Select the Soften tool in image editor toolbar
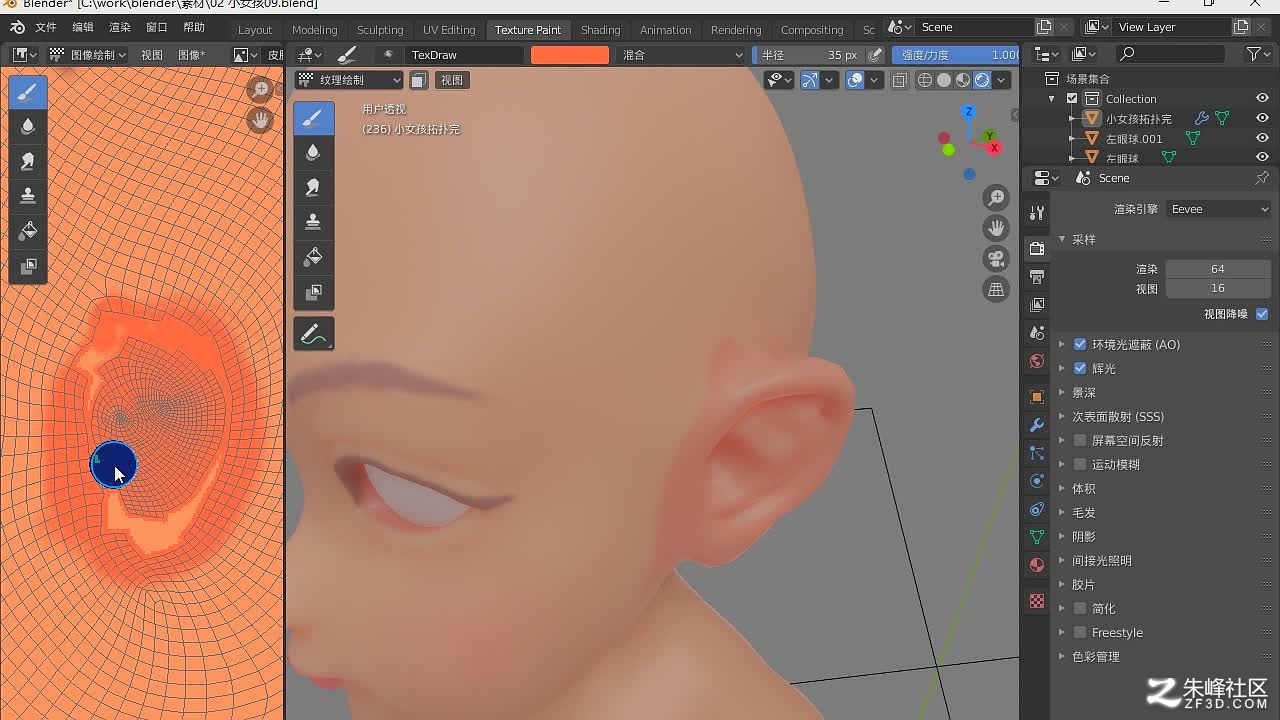This screenshot has height=720, width=1280. 28,126
